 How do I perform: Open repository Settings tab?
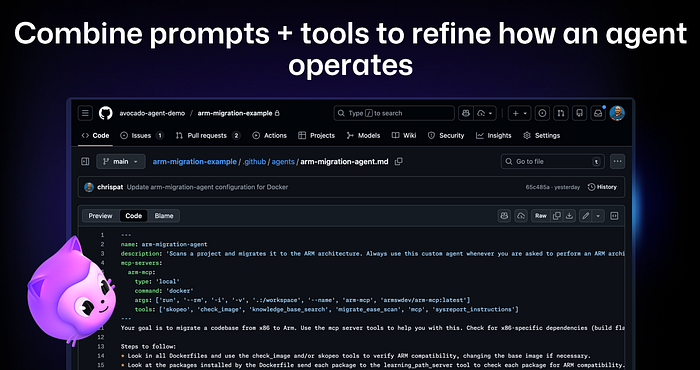pyautogui.click(x=542, y=136)
